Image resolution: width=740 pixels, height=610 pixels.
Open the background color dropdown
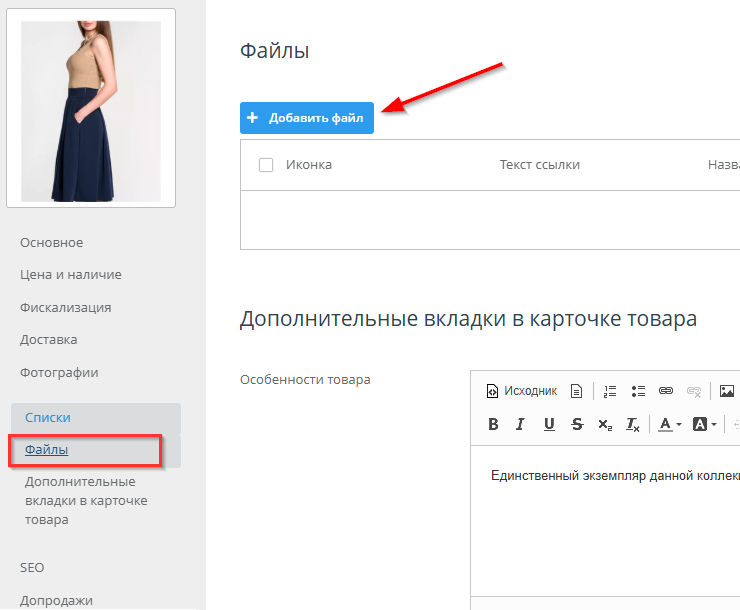pos(704,424)
